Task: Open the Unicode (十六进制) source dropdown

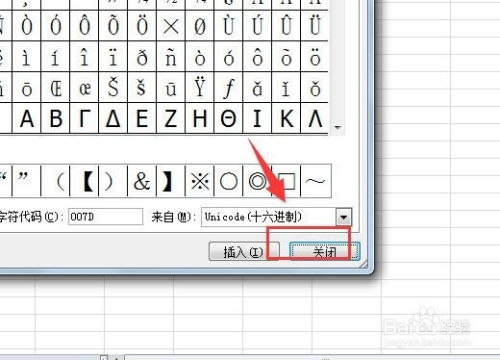Action: coord(343,217)
